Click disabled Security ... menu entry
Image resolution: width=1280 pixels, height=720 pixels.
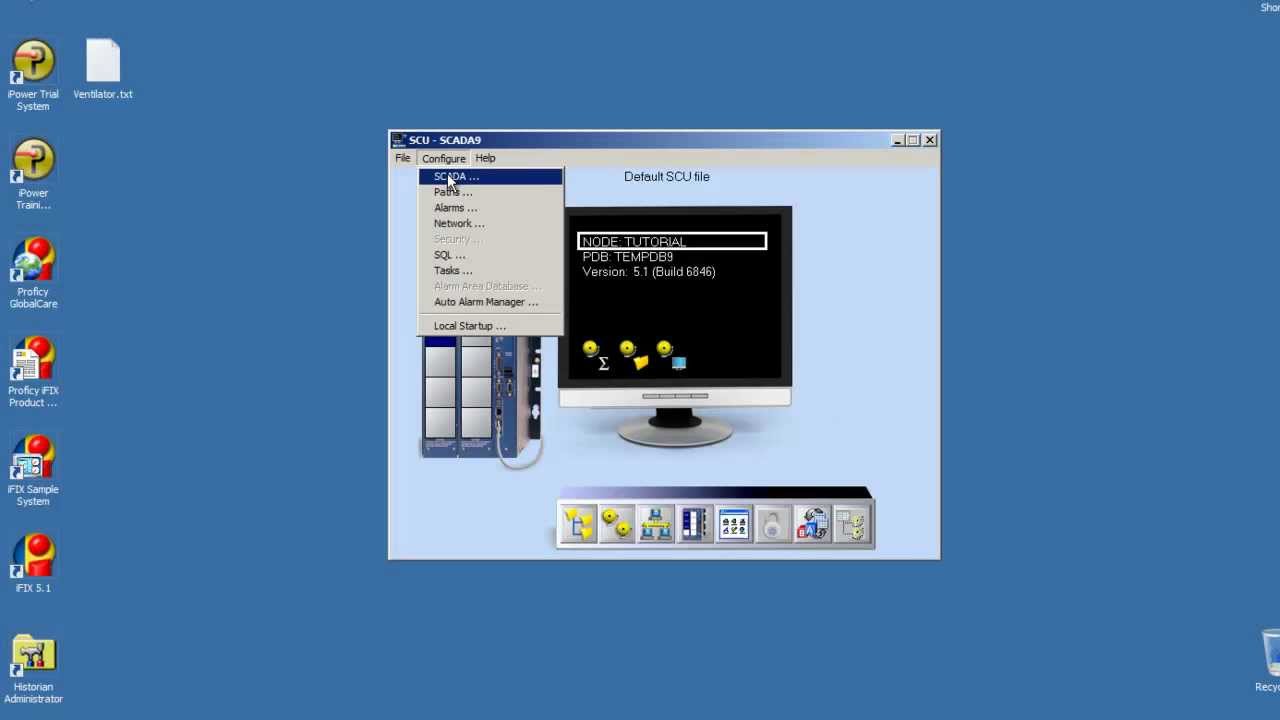(x=490, y=239)
